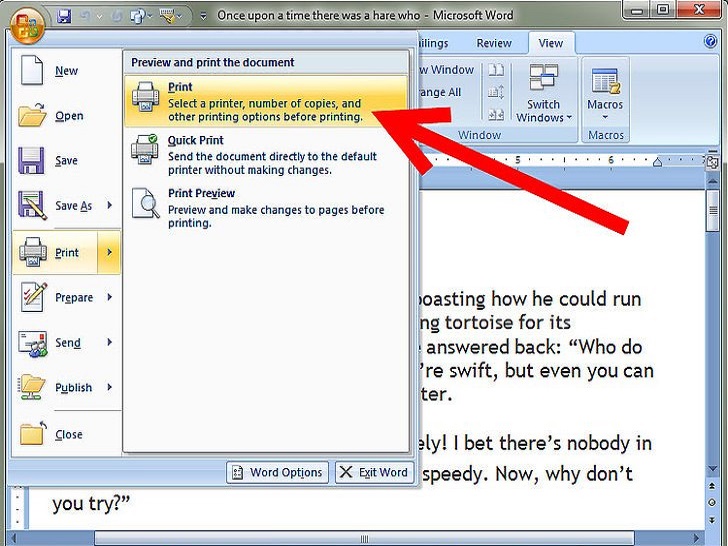Click the vertical scrollbar up arrow
Viewport: 728px width, 546px height.
pos(713,181)
